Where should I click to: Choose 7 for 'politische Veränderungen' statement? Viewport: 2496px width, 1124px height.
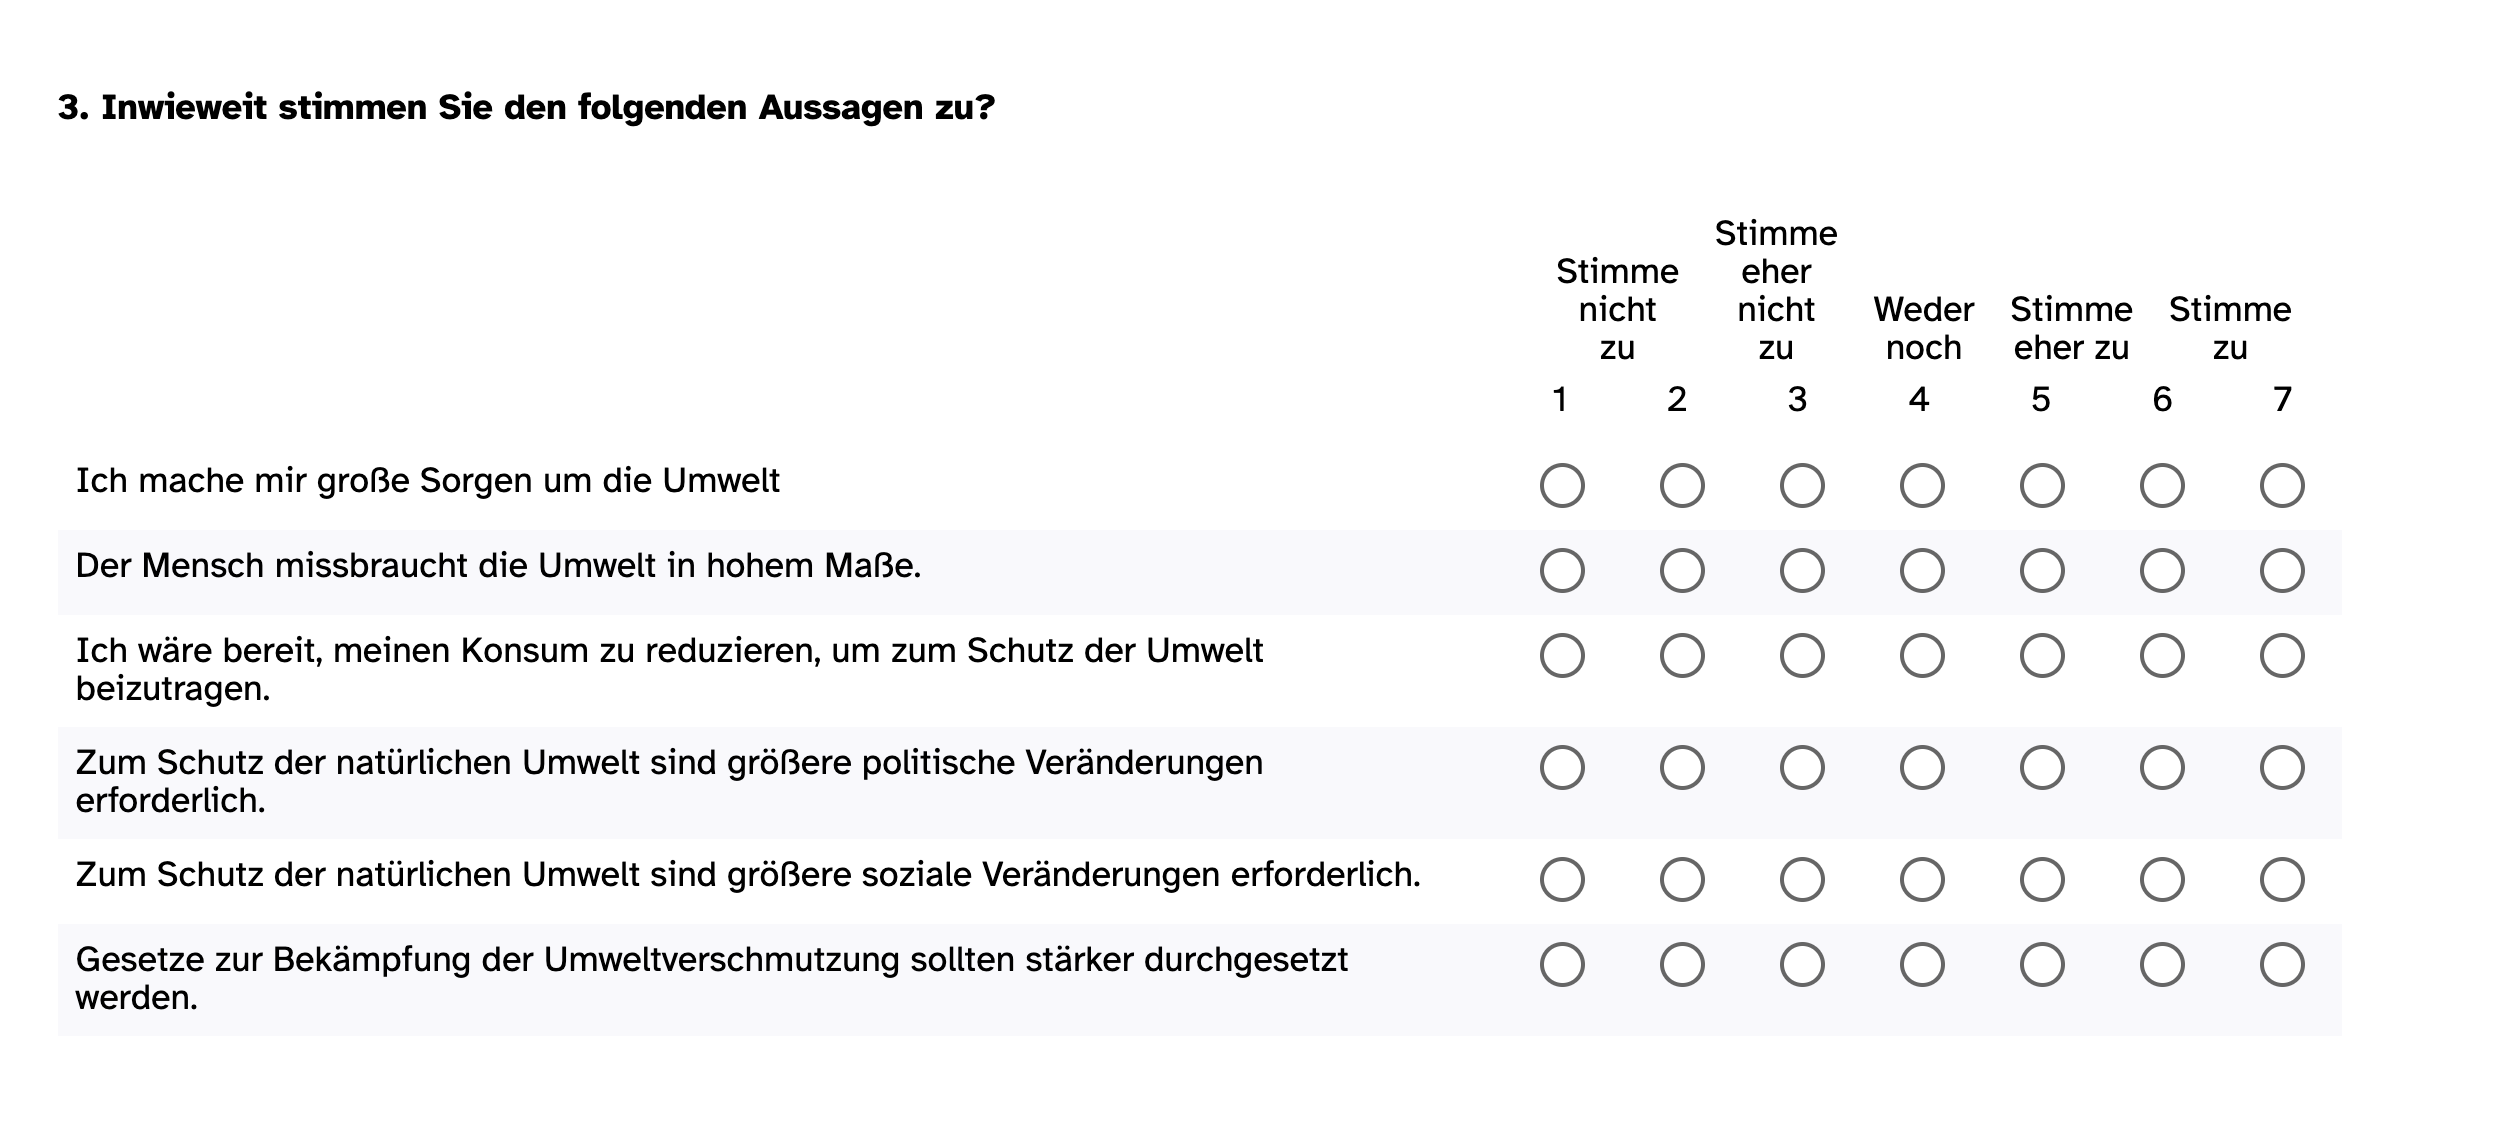click(2282, 768)
